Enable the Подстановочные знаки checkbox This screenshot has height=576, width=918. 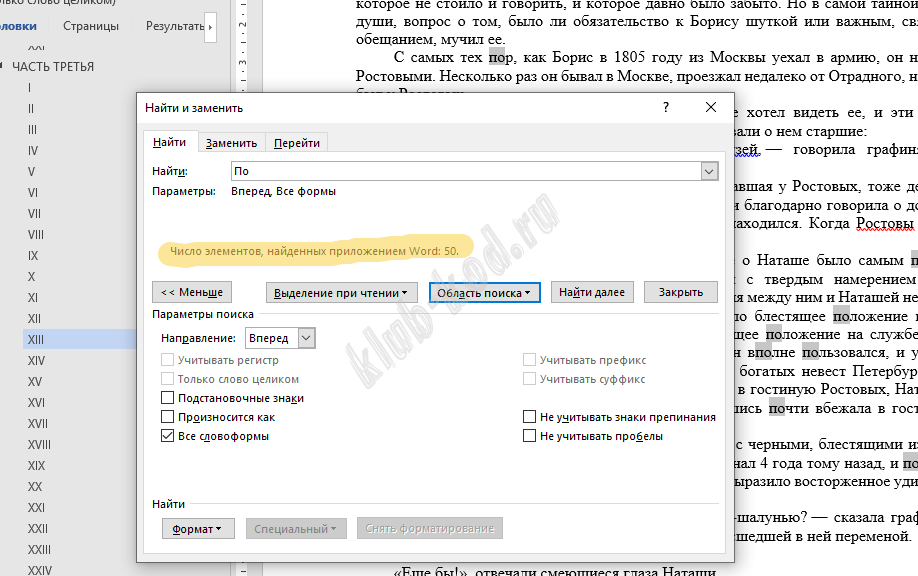click(168, 398)
